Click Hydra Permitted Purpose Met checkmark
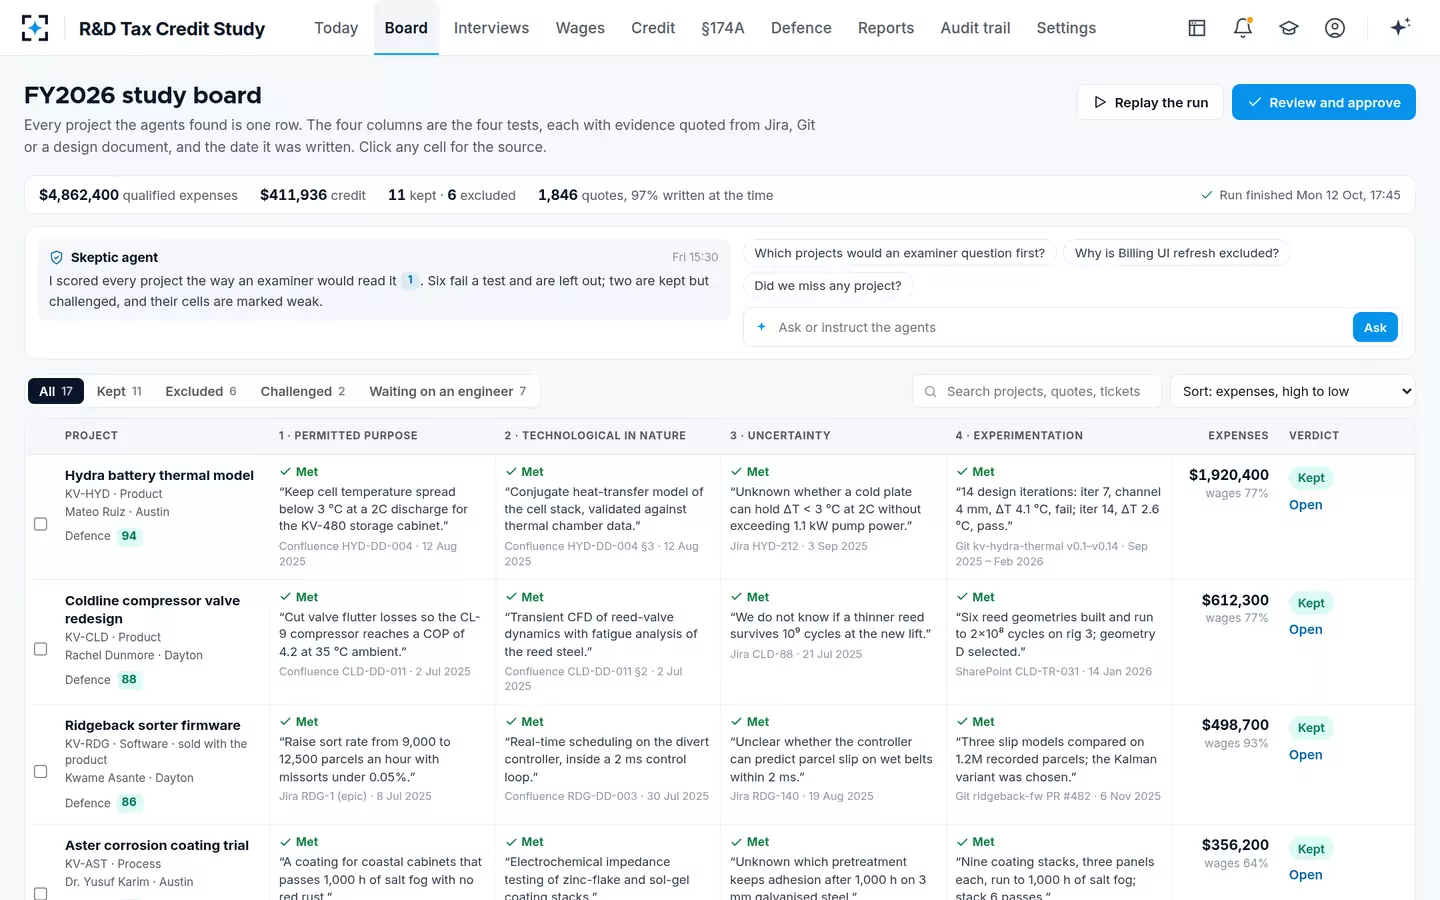Screen dimensions: 1440x900 click(x=286, y=471)
